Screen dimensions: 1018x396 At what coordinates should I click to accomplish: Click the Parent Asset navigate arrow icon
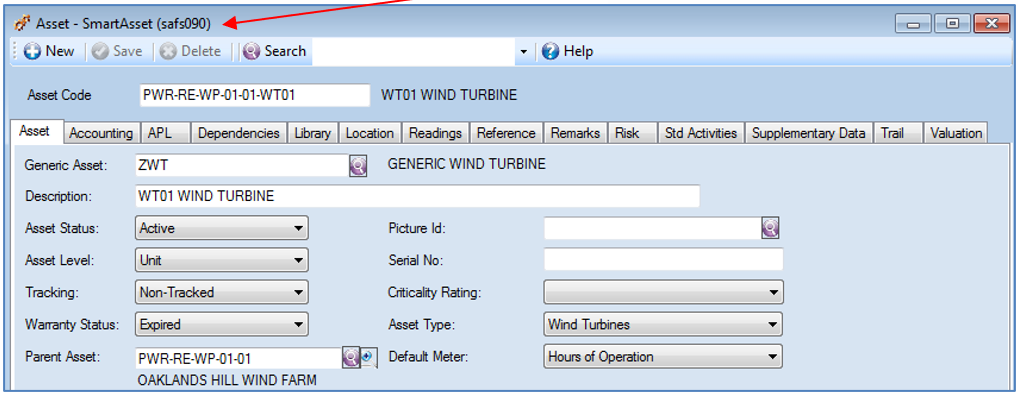(369, 357)
